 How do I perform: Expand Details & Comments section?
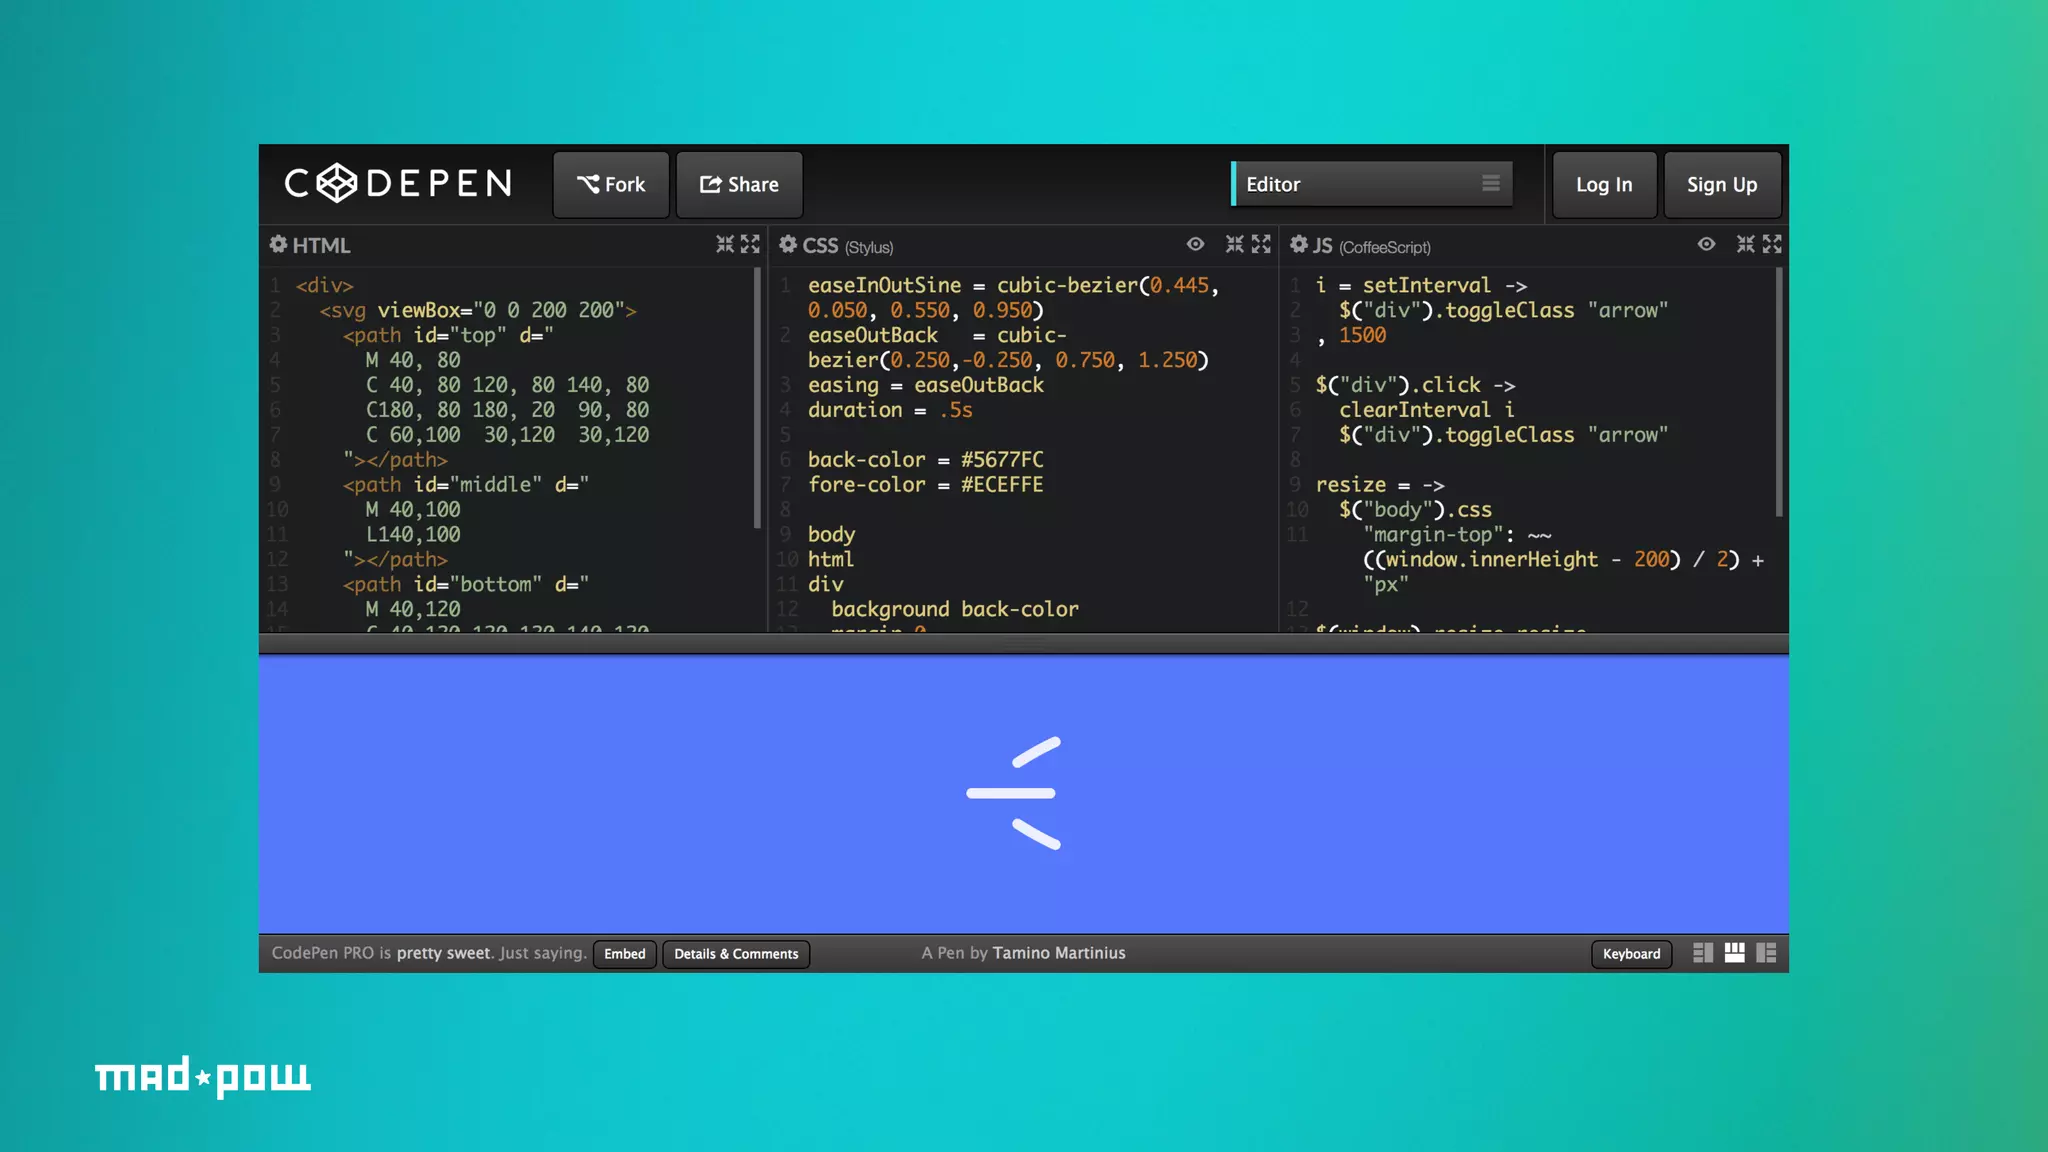736,954
